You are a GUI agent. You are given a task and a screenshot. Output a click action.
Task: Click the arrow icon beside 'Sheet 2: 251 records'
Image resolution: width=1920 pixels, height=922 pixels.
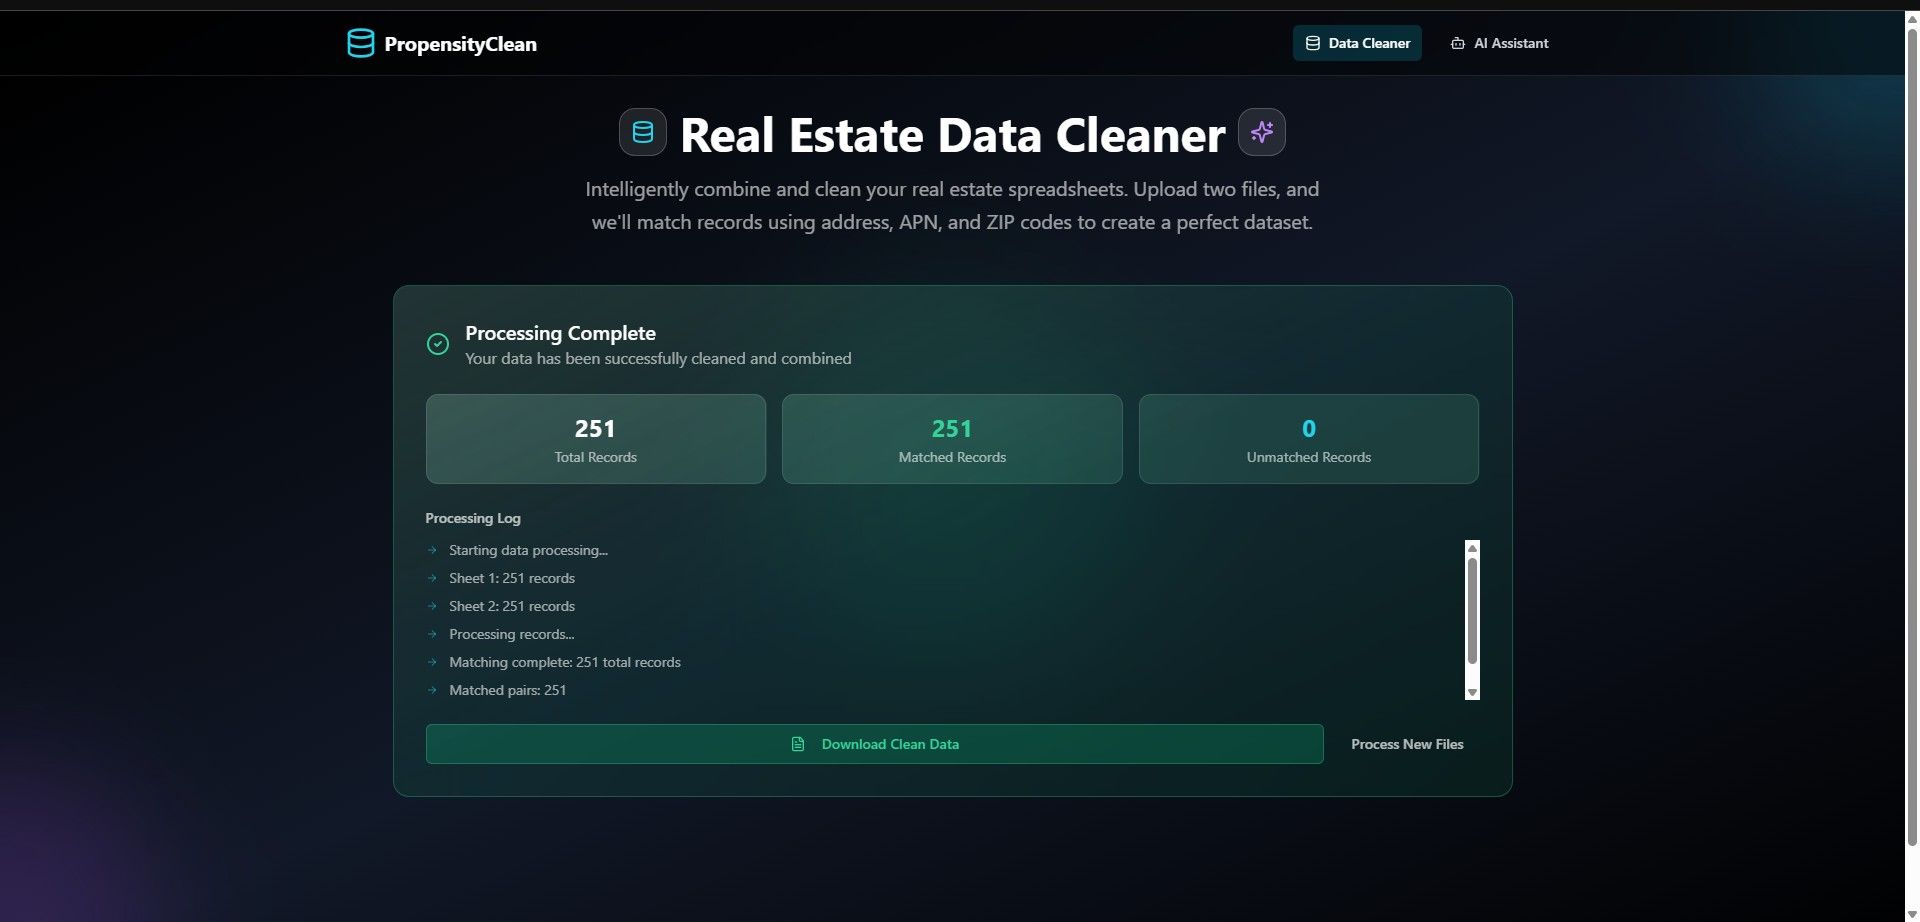[432, 606]
